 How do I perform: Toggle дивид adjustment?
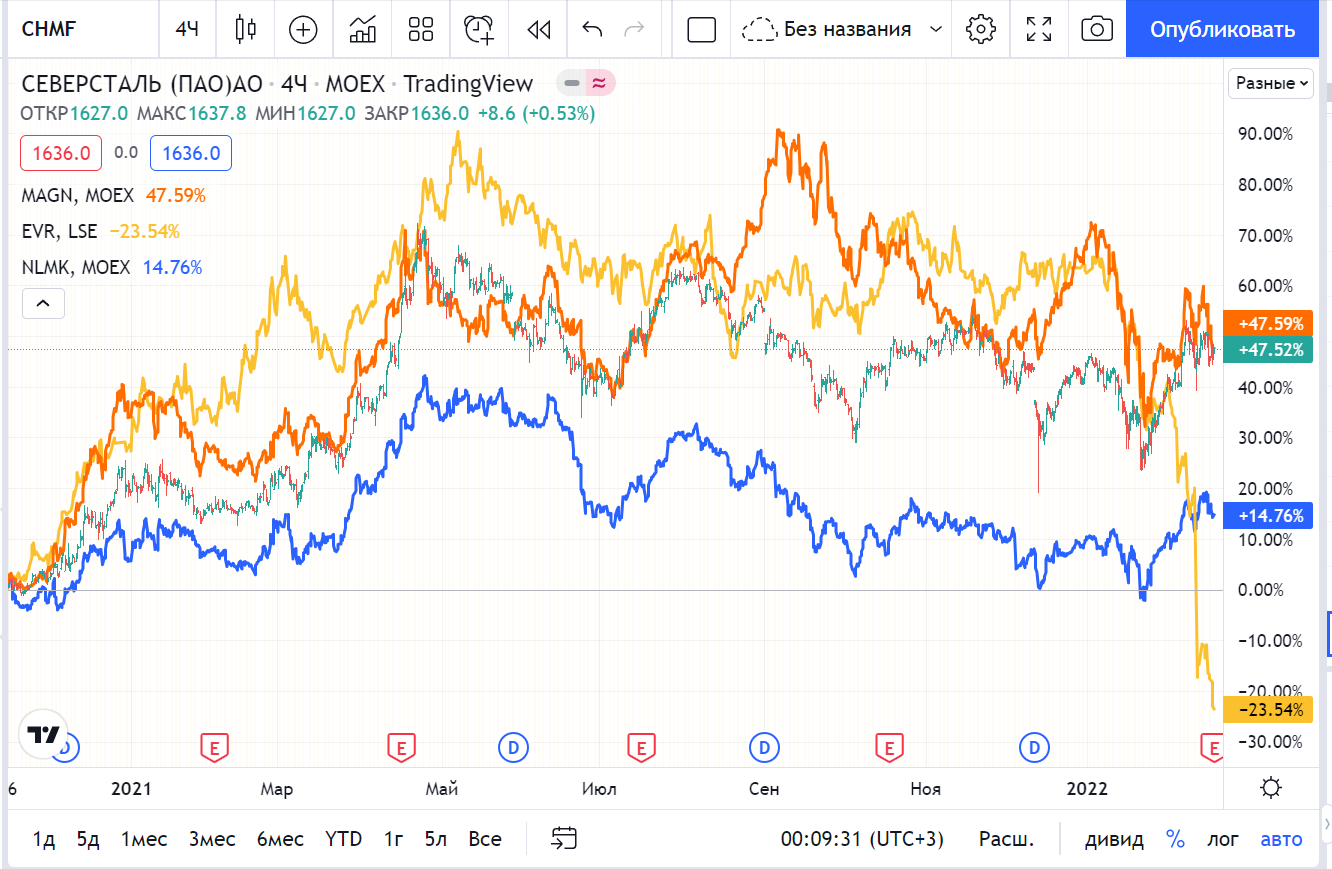[x=1114, y=839]
